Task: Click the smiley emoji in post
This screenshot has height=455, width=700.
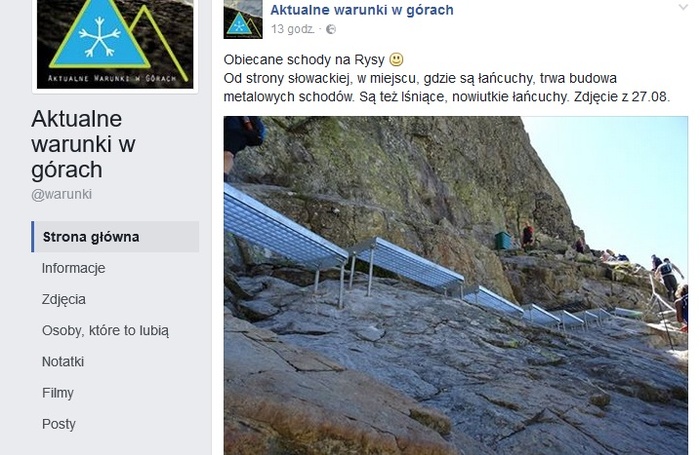Action: (396, 59)
